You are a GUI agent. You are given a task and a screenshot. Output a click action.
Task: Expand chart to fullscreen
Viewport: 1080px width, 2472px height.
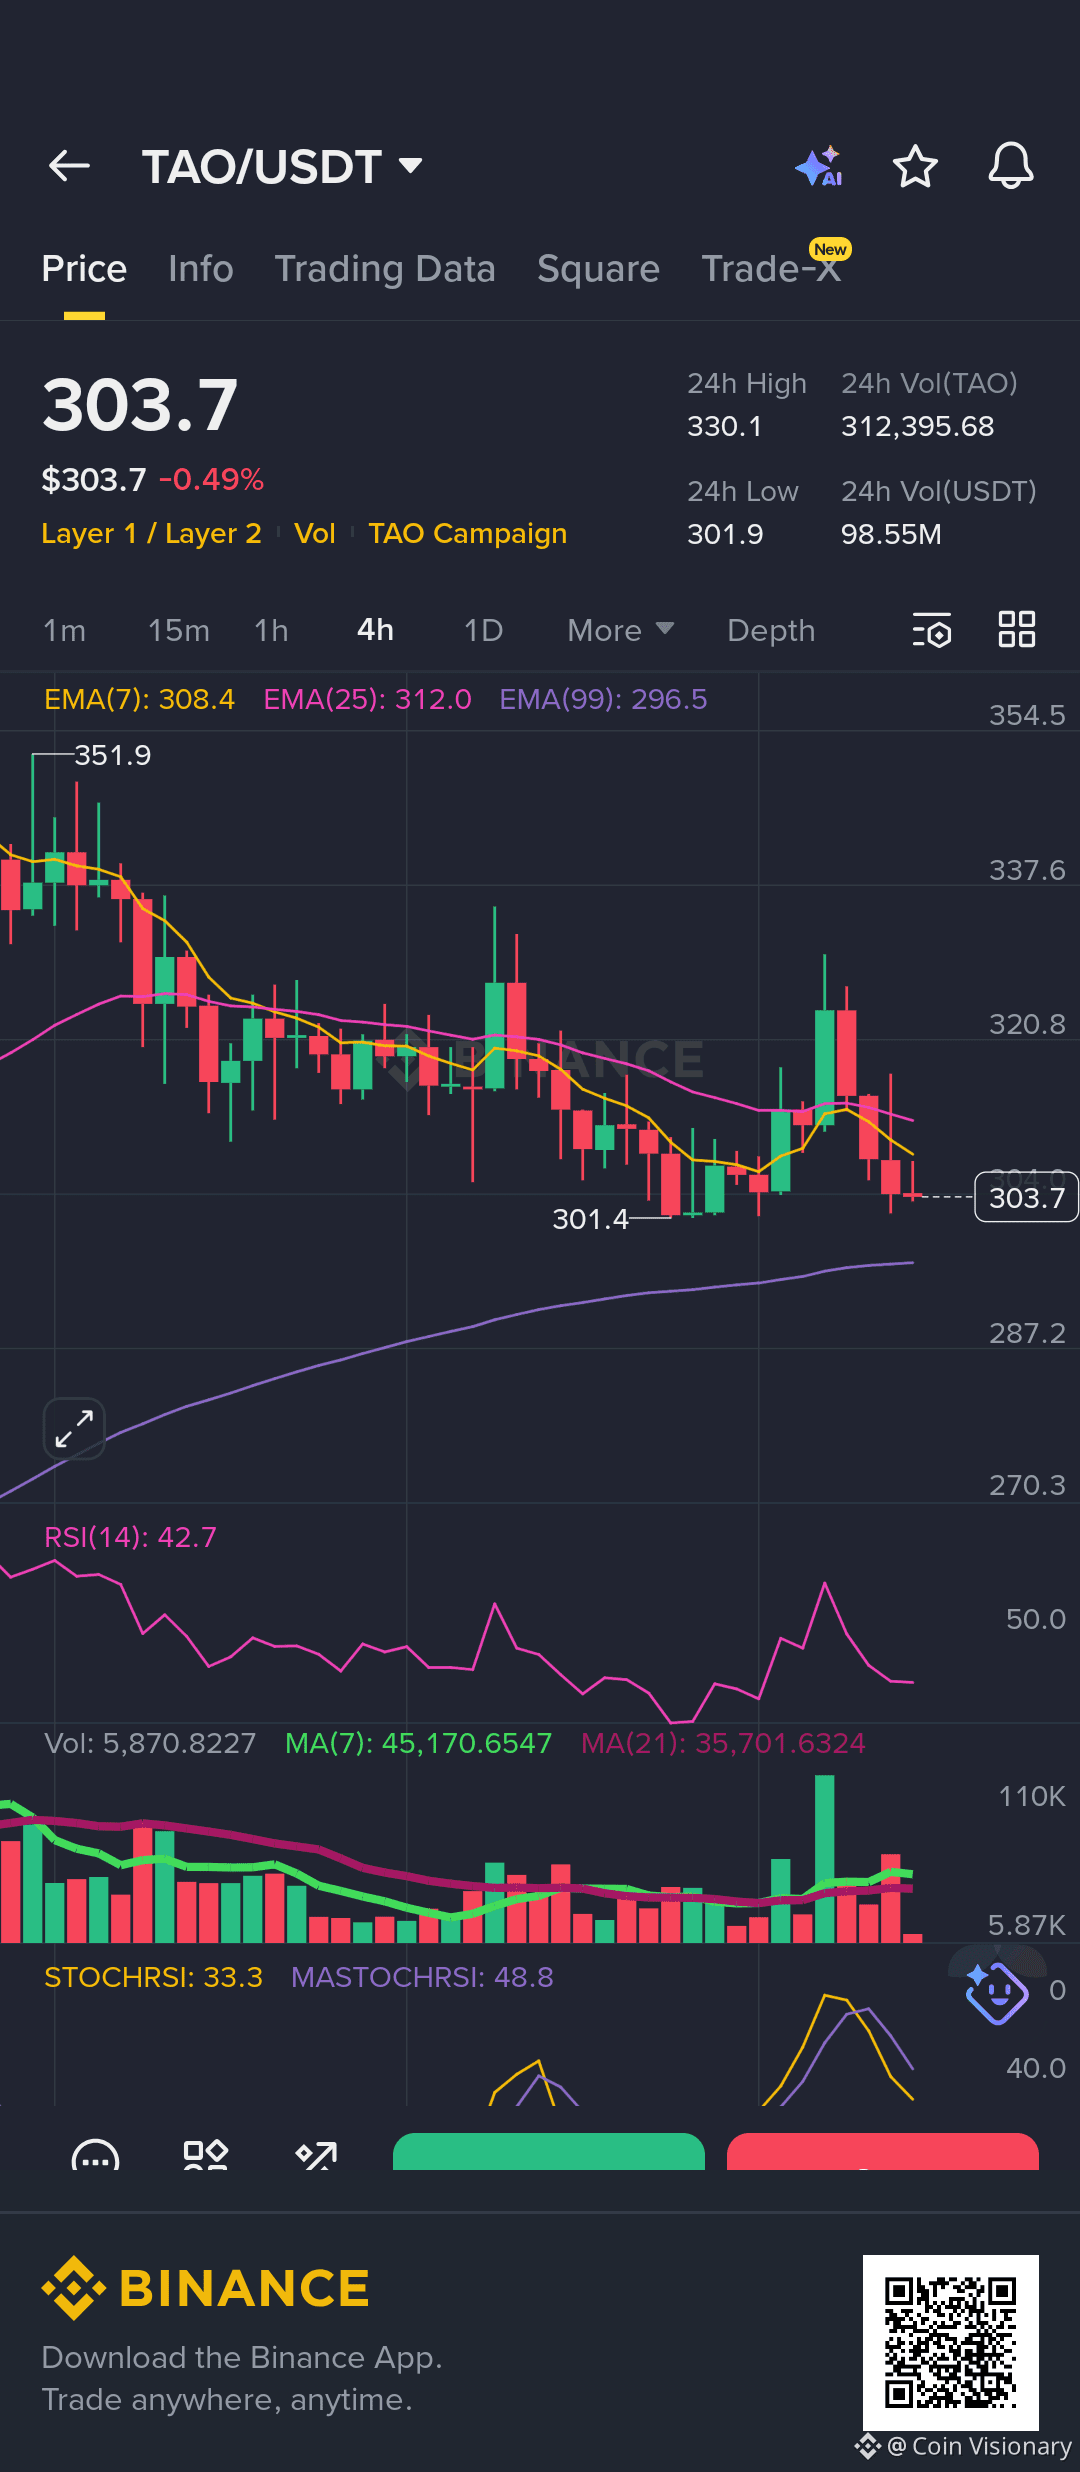[75, 1429]
